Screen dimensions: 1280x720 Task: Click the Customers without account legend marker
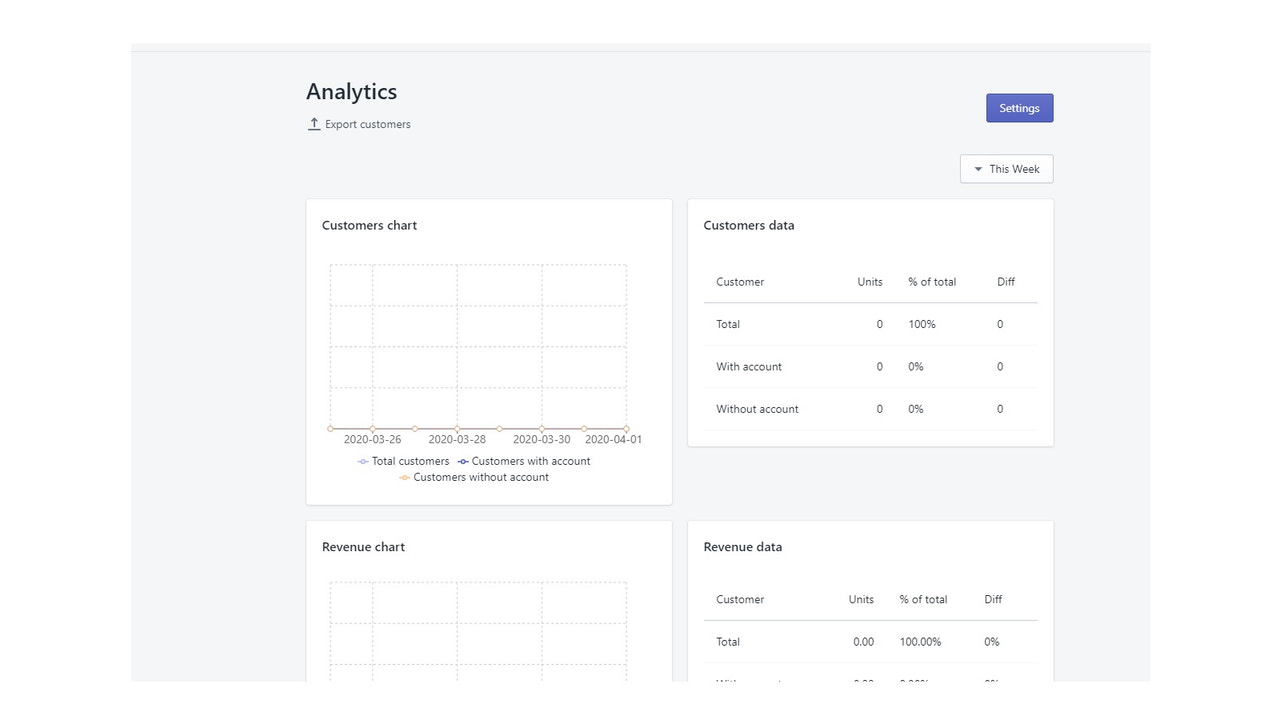[406, 477]
